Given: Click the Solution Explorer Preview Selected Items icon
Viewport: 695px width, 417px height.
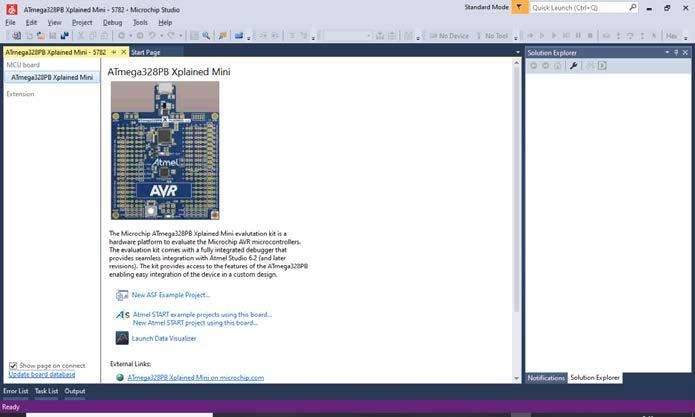Looking at the screenshot, I should click(602, 66).
